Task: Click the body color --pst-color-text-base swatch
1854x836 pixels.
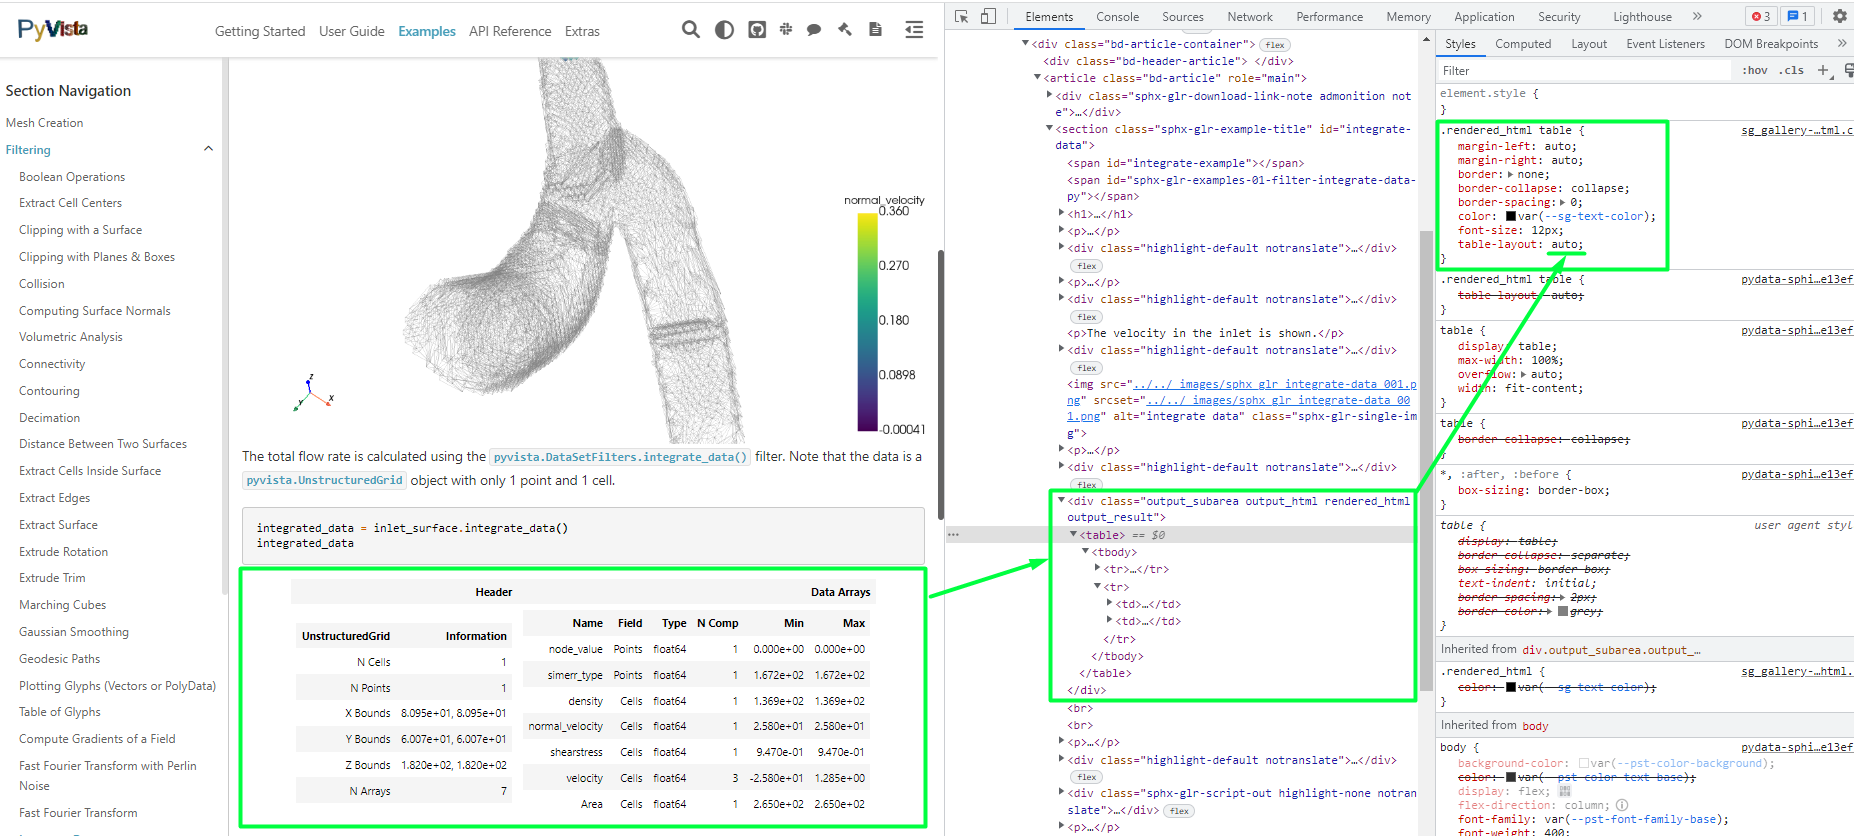Action: coord(1511,777)
